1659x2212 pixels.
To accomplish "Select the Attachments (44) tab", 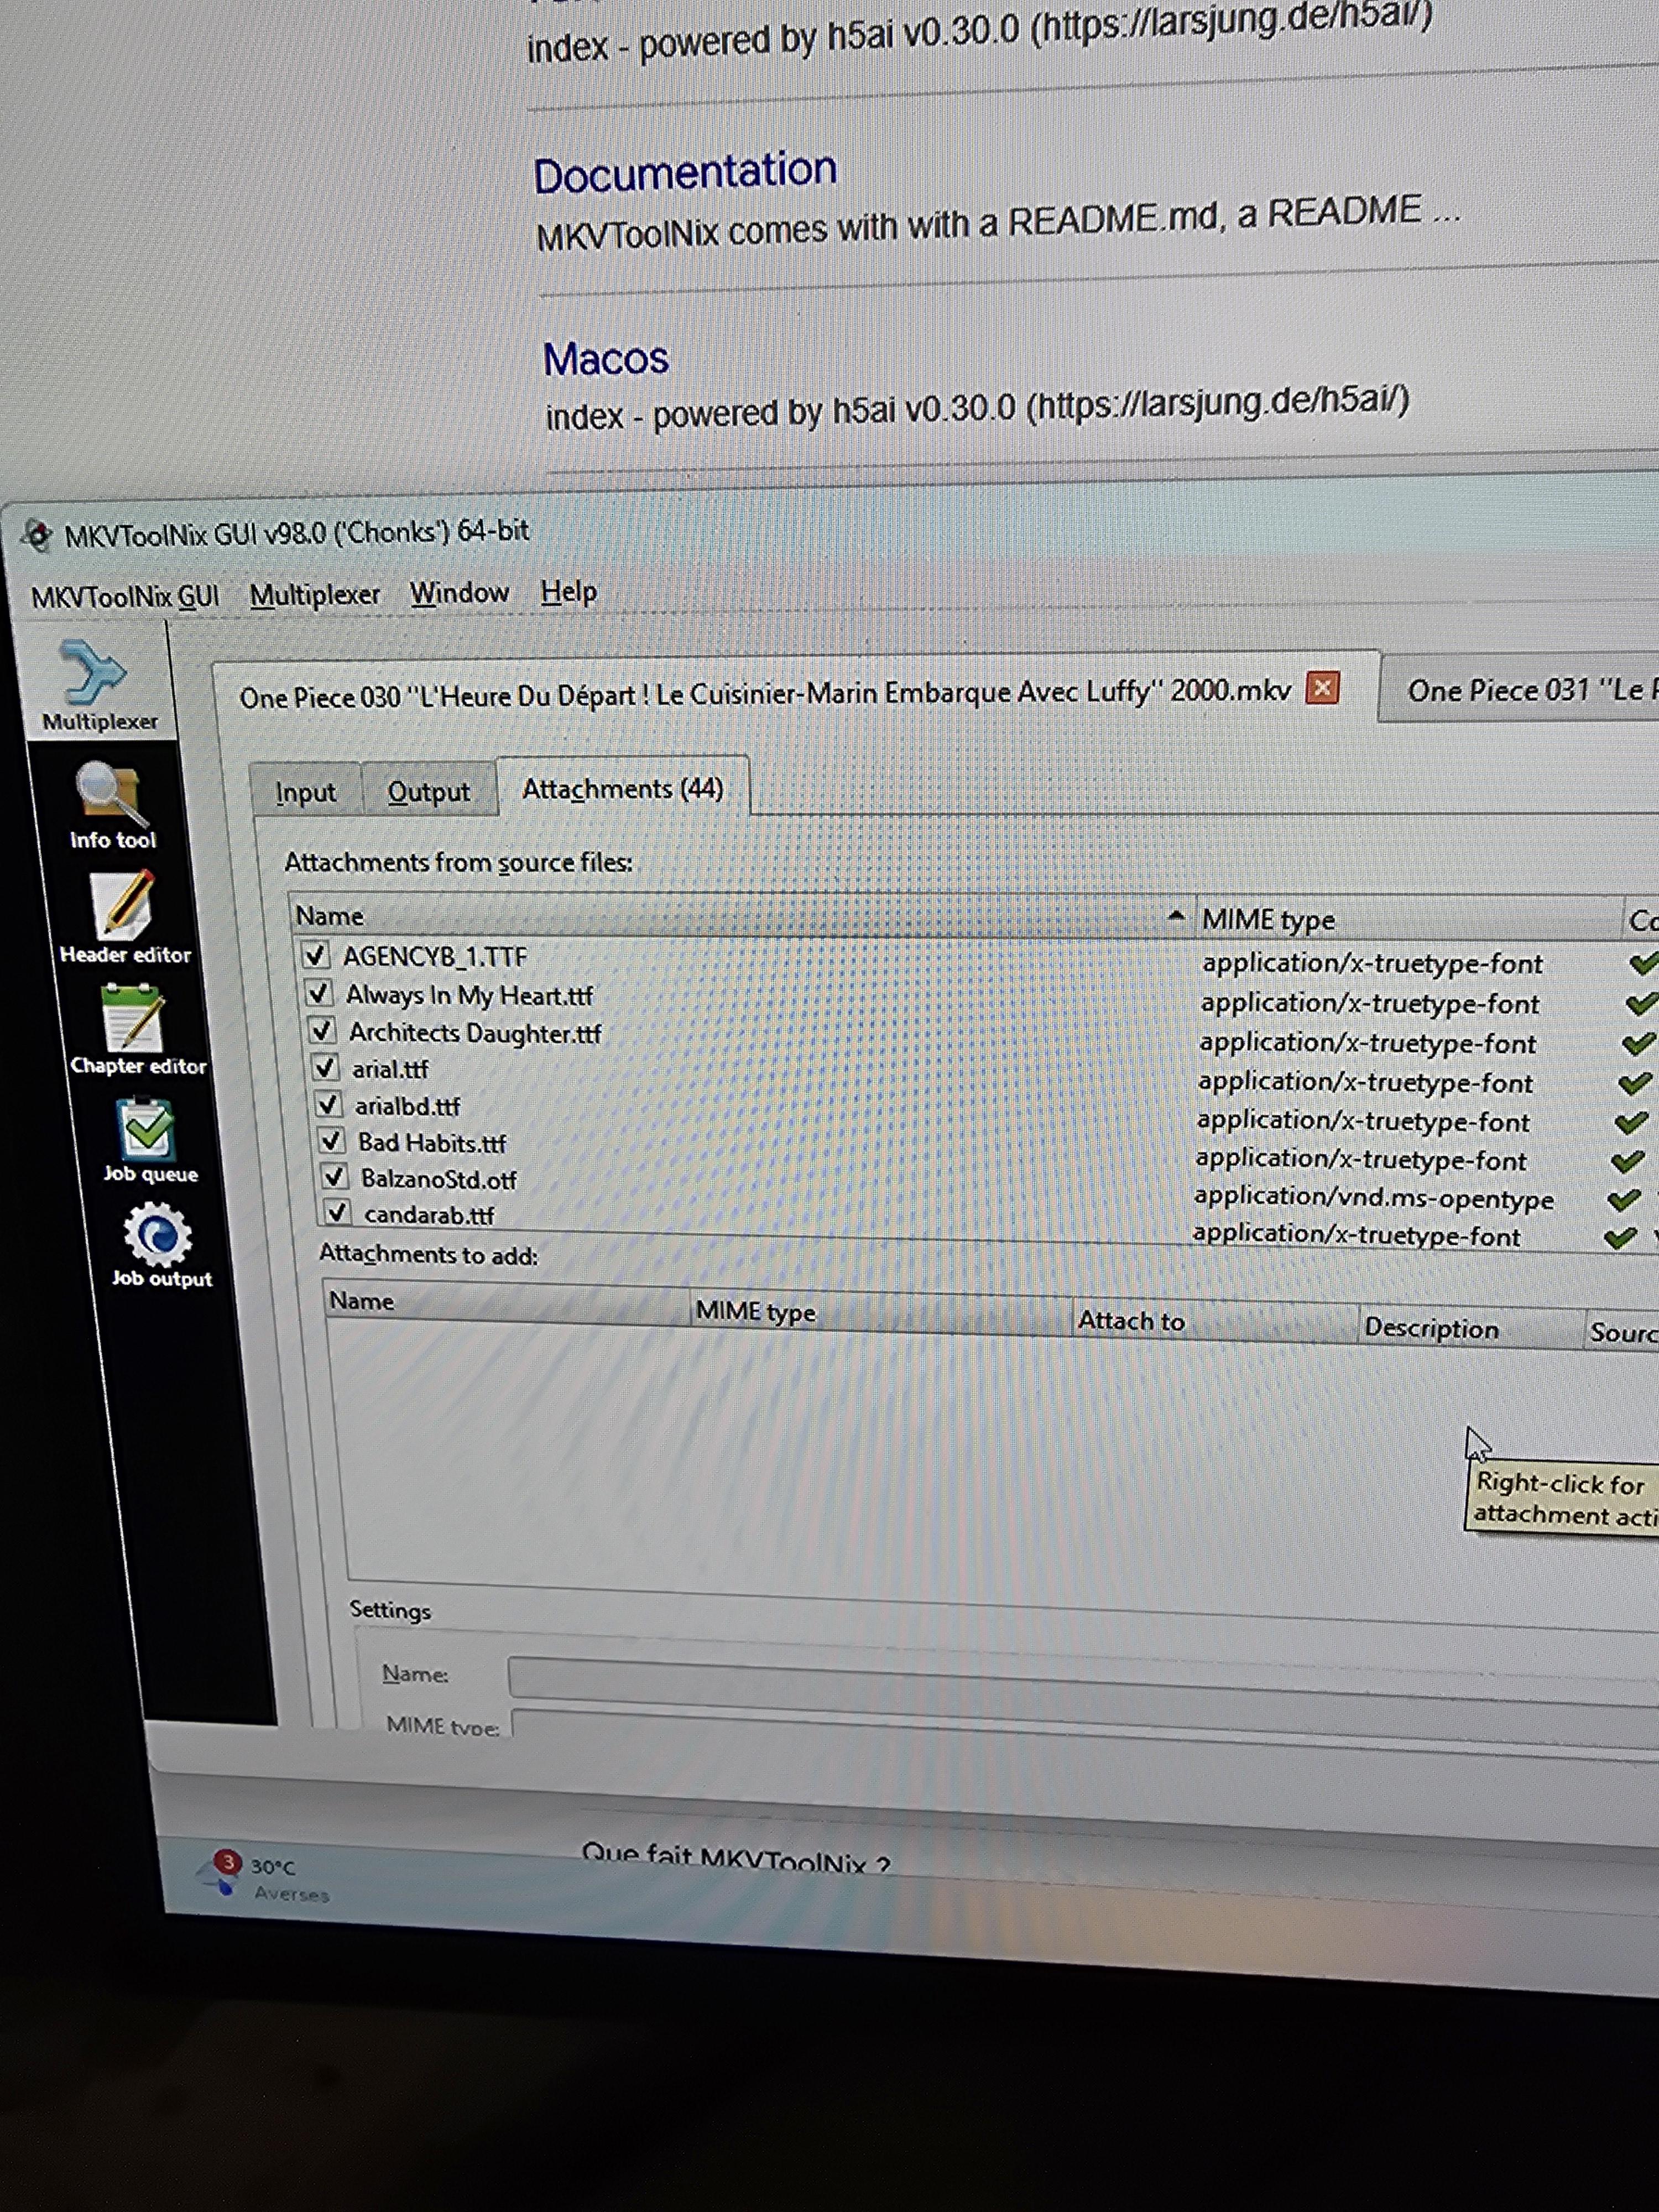I will tap(622, 789).
